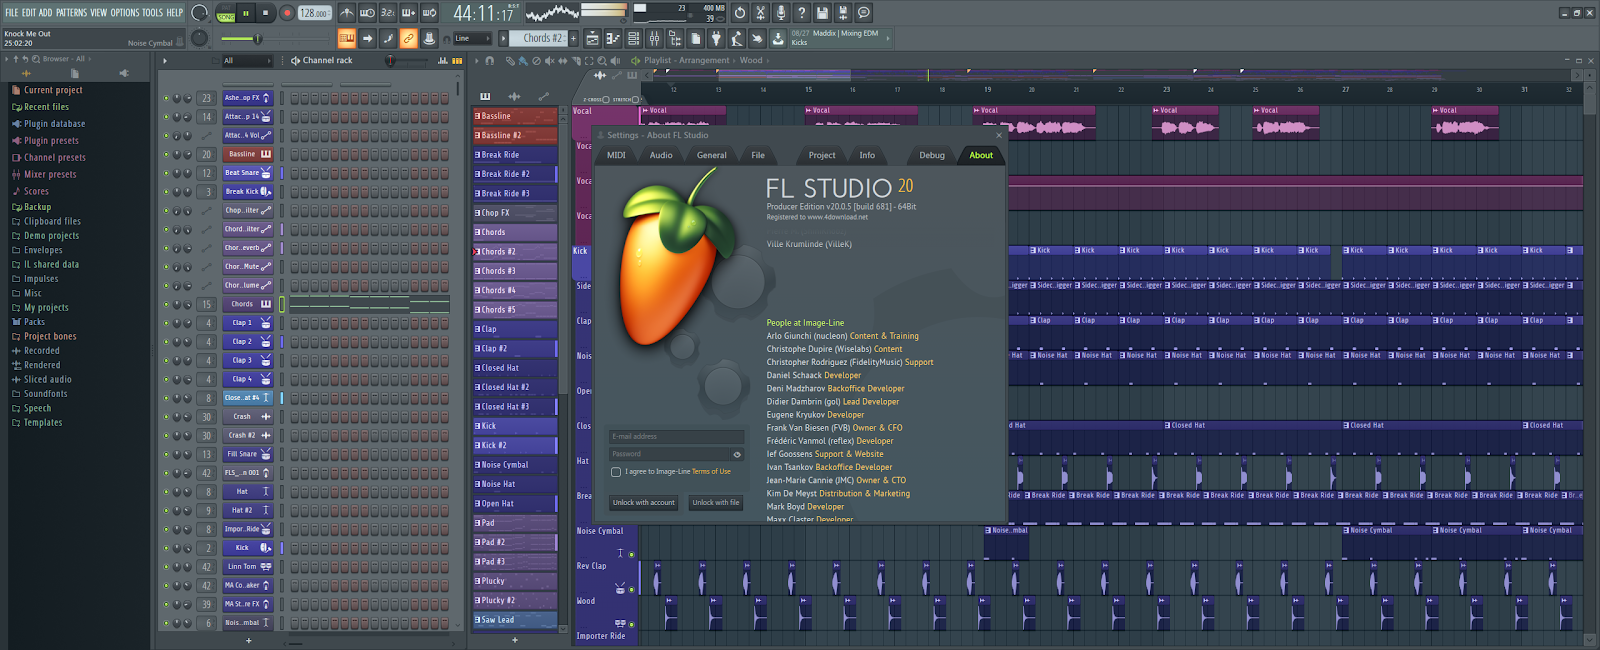
Task: Click Unlock with account button
Action: coord(644,503)
